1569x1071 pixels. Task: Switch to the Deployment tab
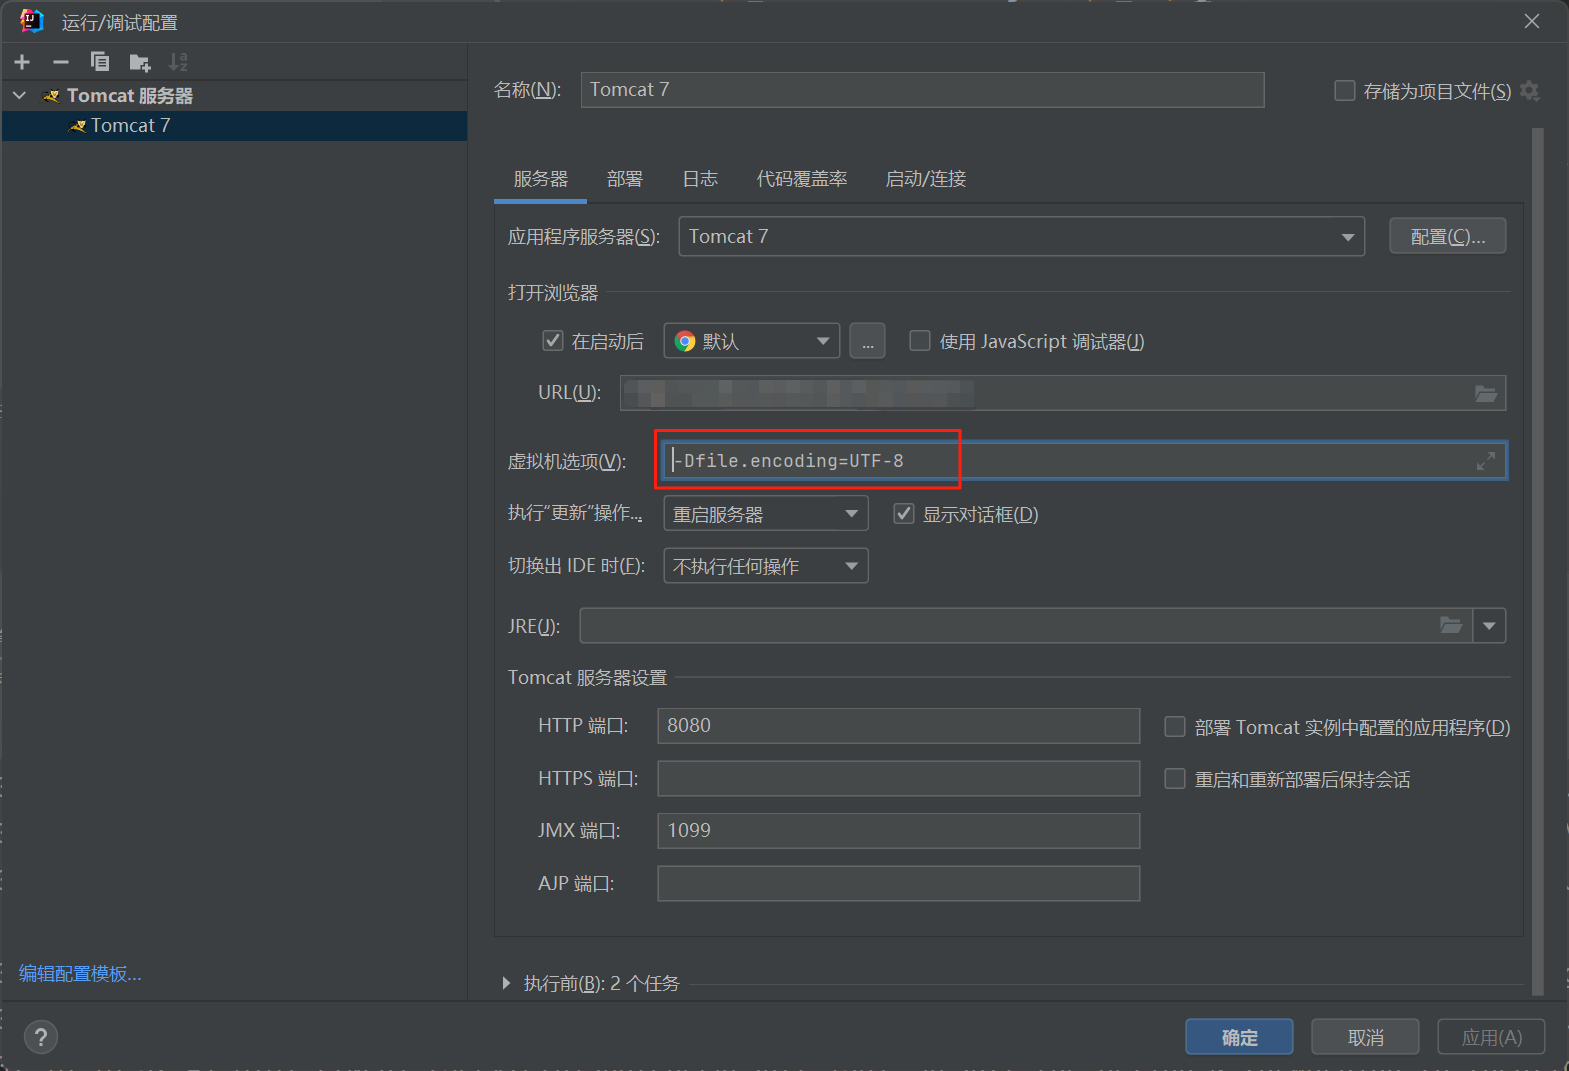pos(625,179)
